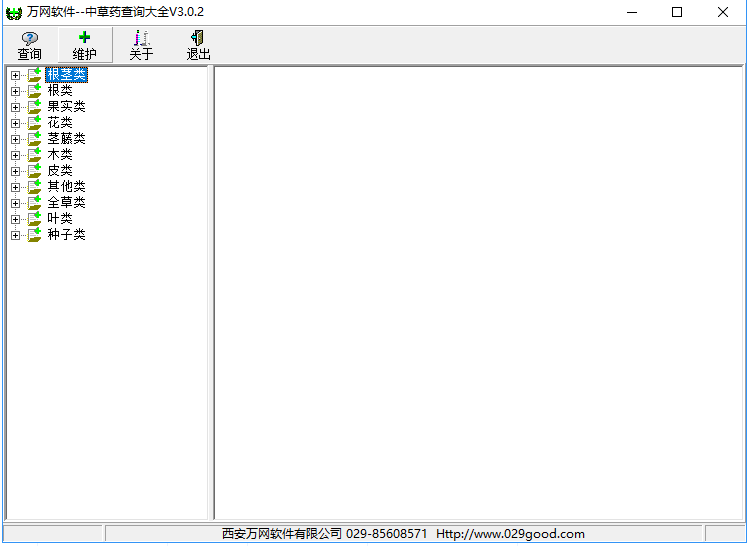The width and height of the screenshot is (750, 546).
Task: Click the folder icon beside 根类
Action: tap(34, 90)
